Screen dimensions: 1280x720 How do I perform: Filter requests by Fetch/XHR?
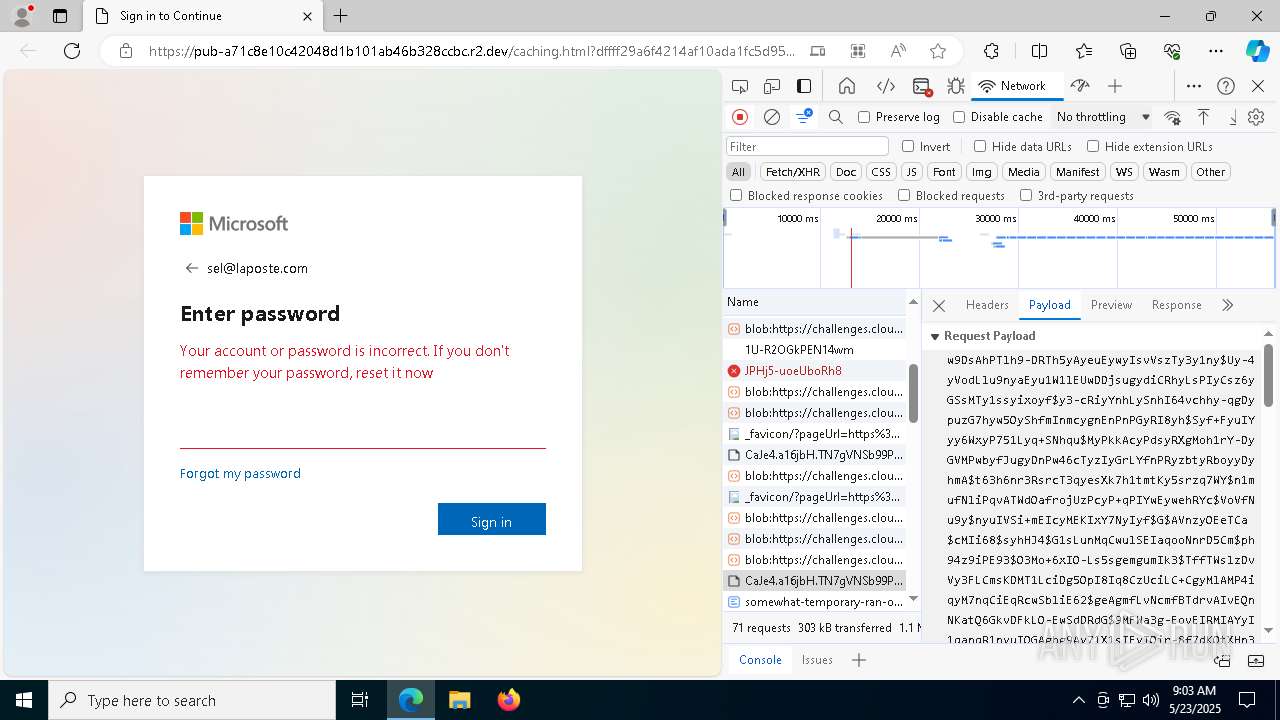point(793,172)
